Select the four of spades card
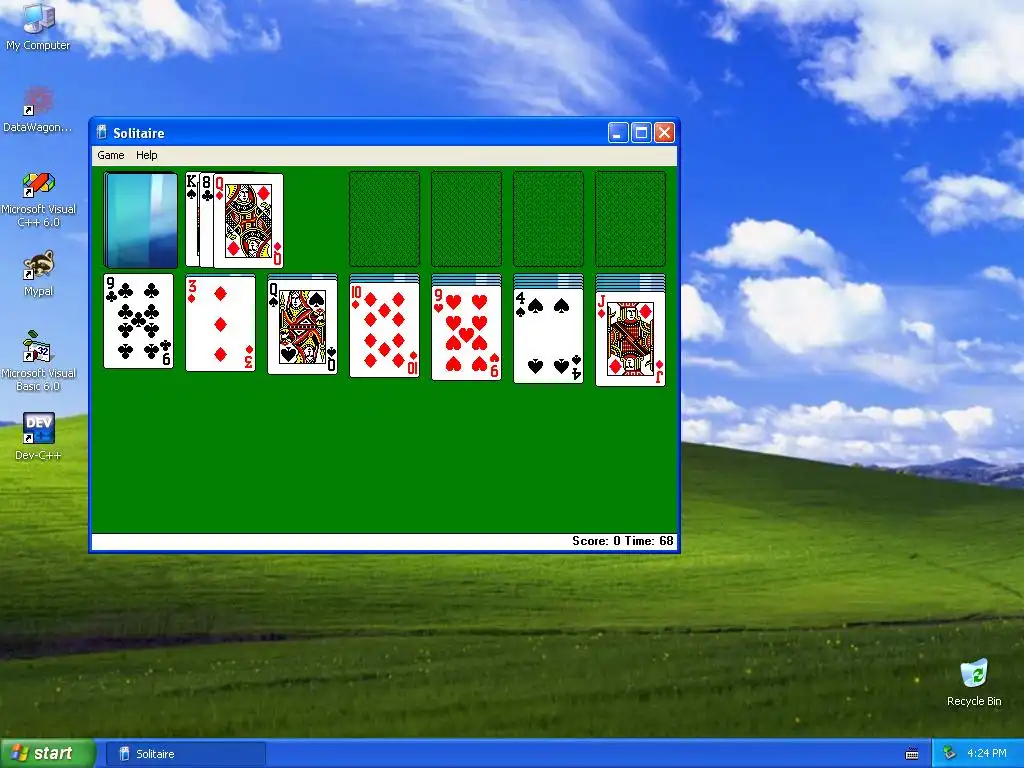Screen dimensions: 1024x768 (x=549, y=336)
